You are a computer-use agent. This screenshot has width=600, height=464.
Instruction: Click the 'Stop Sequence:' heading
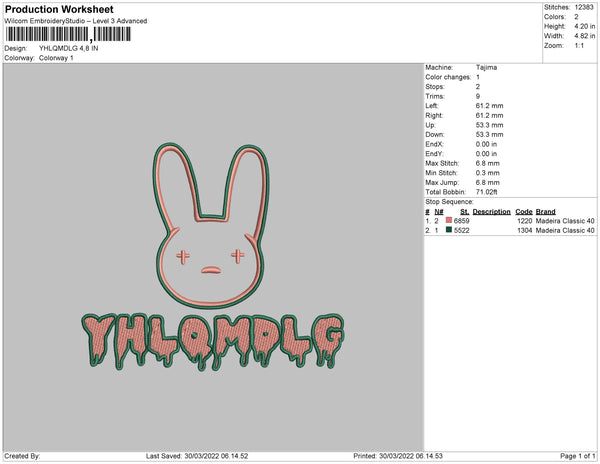pos(449,202)
